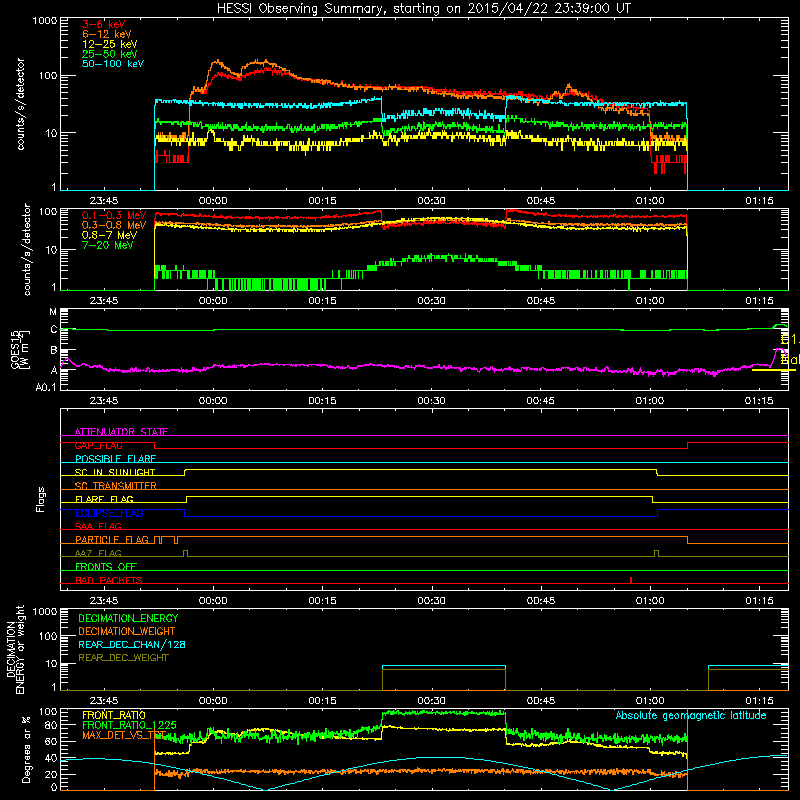Click the Flags vertical axis title
This screenshot has height=800, width=800.
(41, 499)
